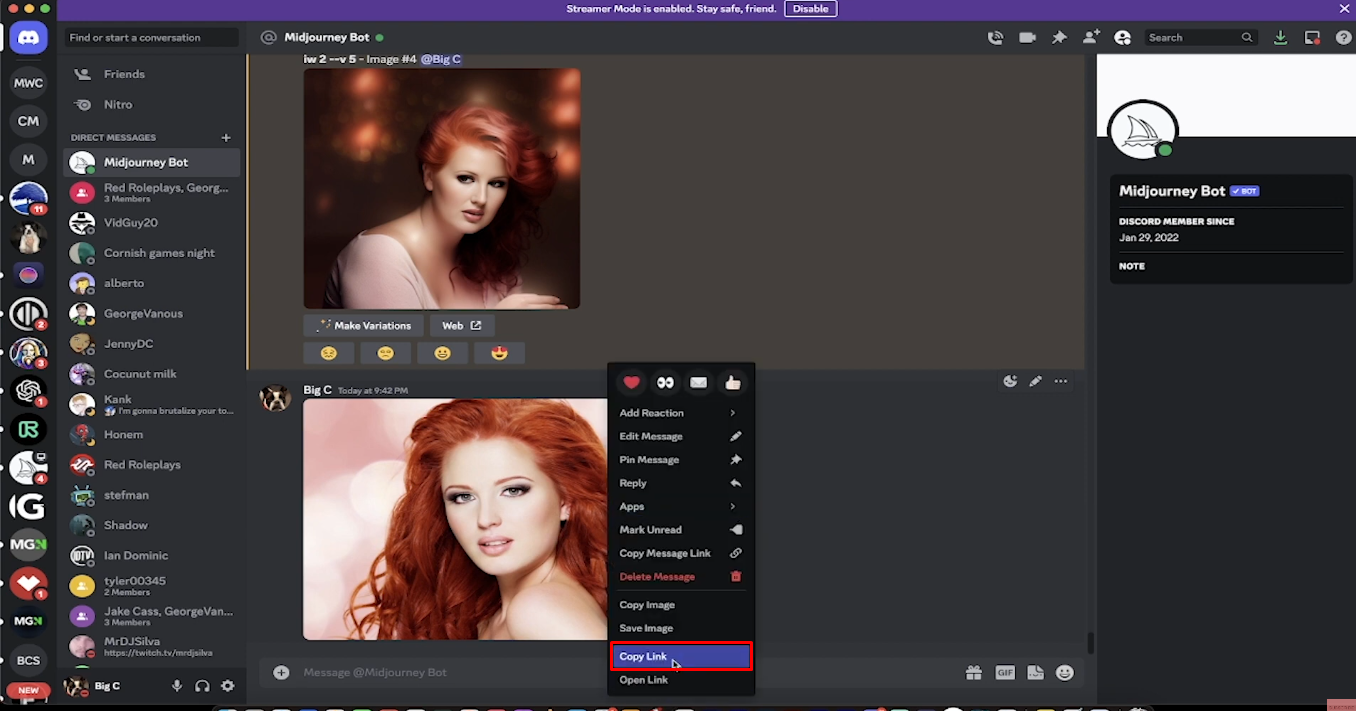Open the inbox icon in the top bar
Image resolution: width=1356 pixels, height=711 pixels.
tap(1312, 37)
